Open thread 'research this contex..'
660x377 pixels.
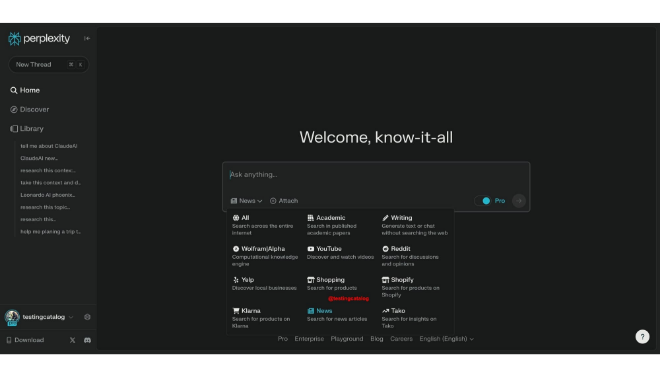48,170
